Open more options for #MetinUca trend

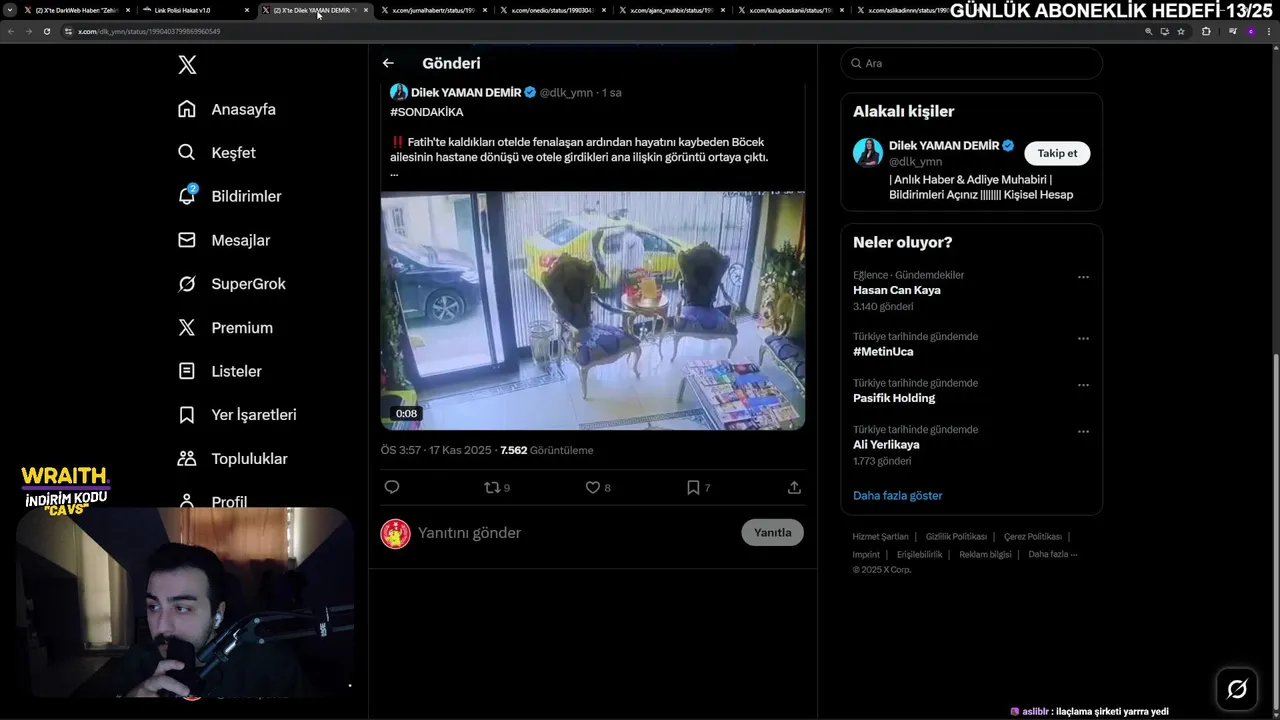[x=1083, y=338]
